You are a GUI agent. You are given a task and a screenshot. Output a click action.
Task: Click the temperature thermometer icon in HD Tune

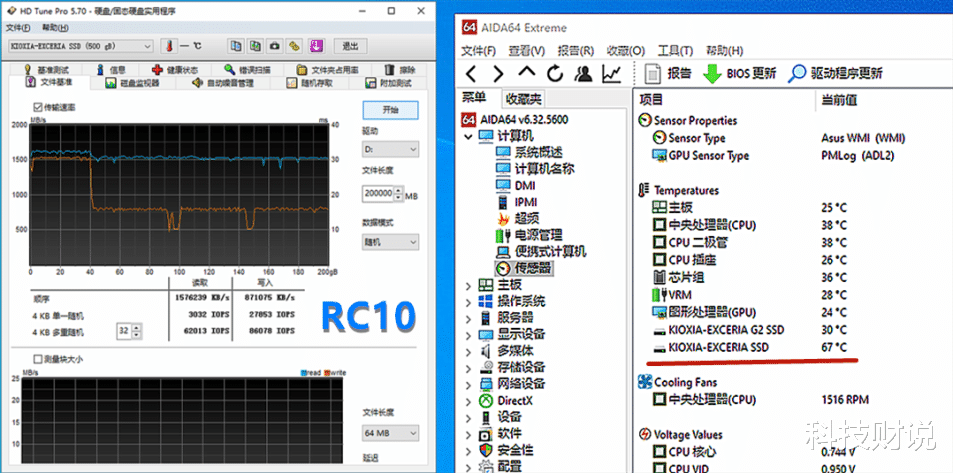click(168, 46)
